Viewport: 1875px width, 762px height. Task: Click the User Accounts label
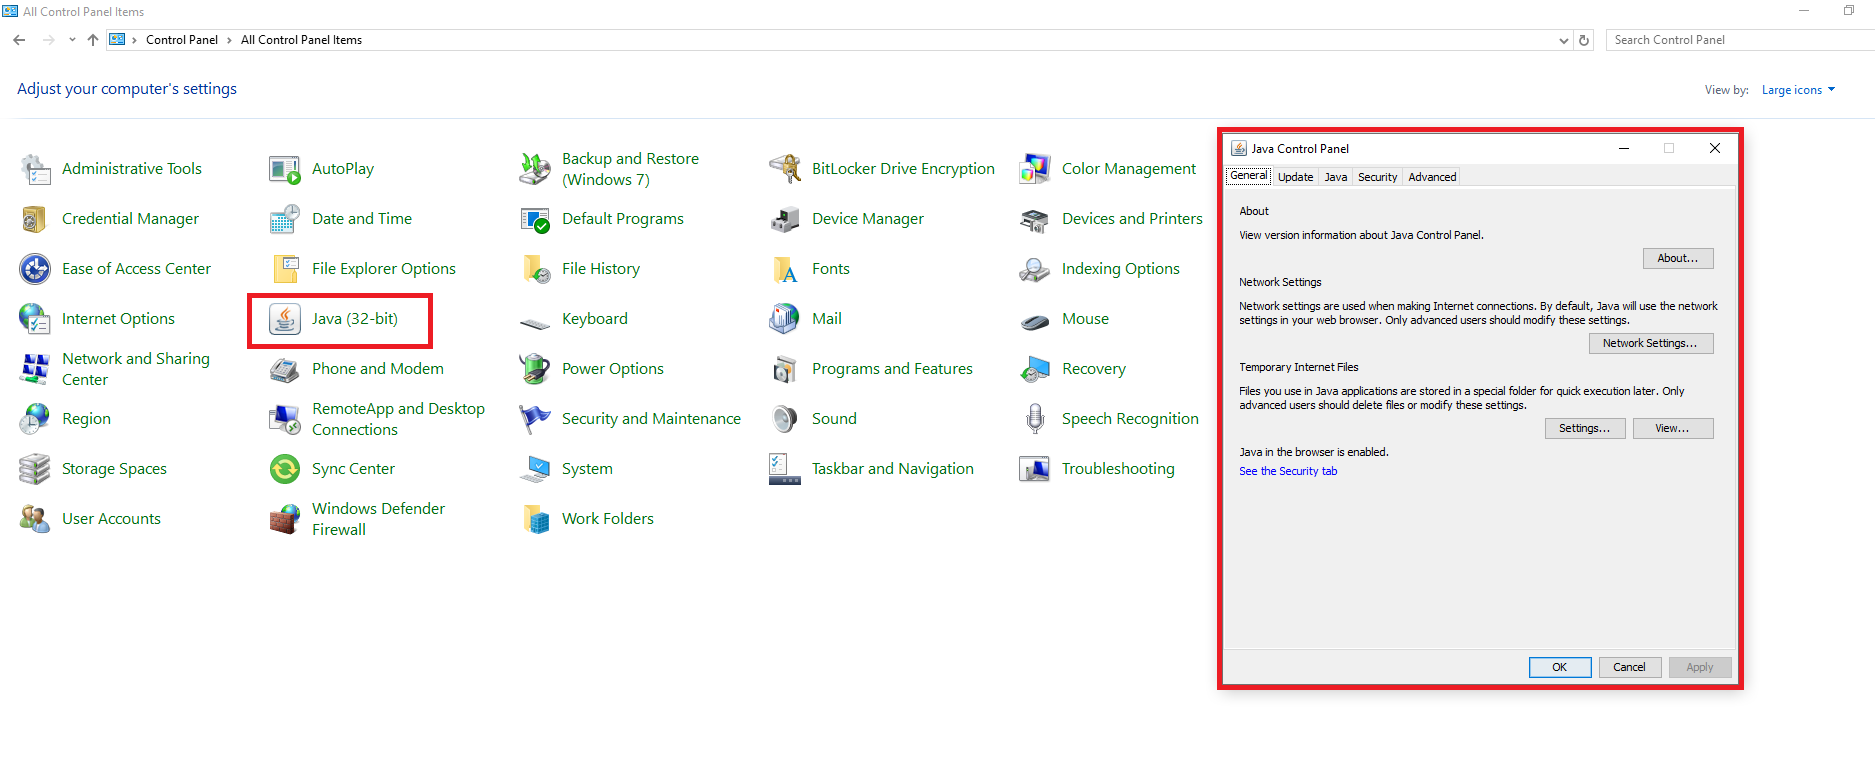[x=111, y=519]
